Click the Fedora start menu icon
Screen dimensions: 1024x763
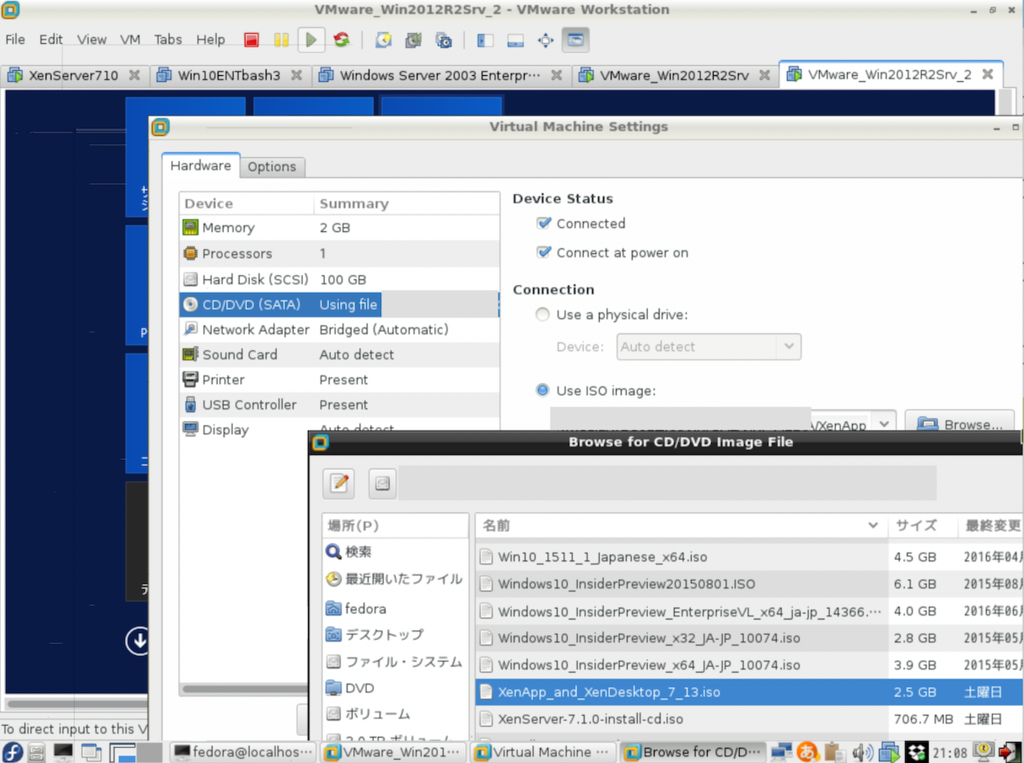12,752
